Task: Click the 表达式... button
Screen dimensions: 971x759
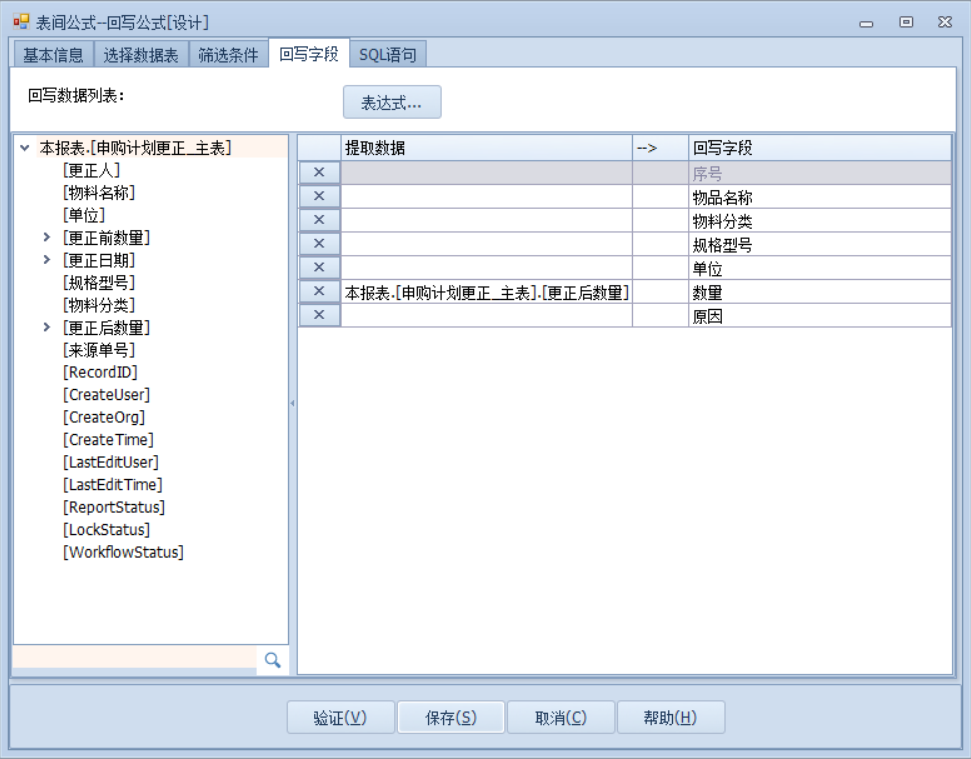Action: coord(391,102)
